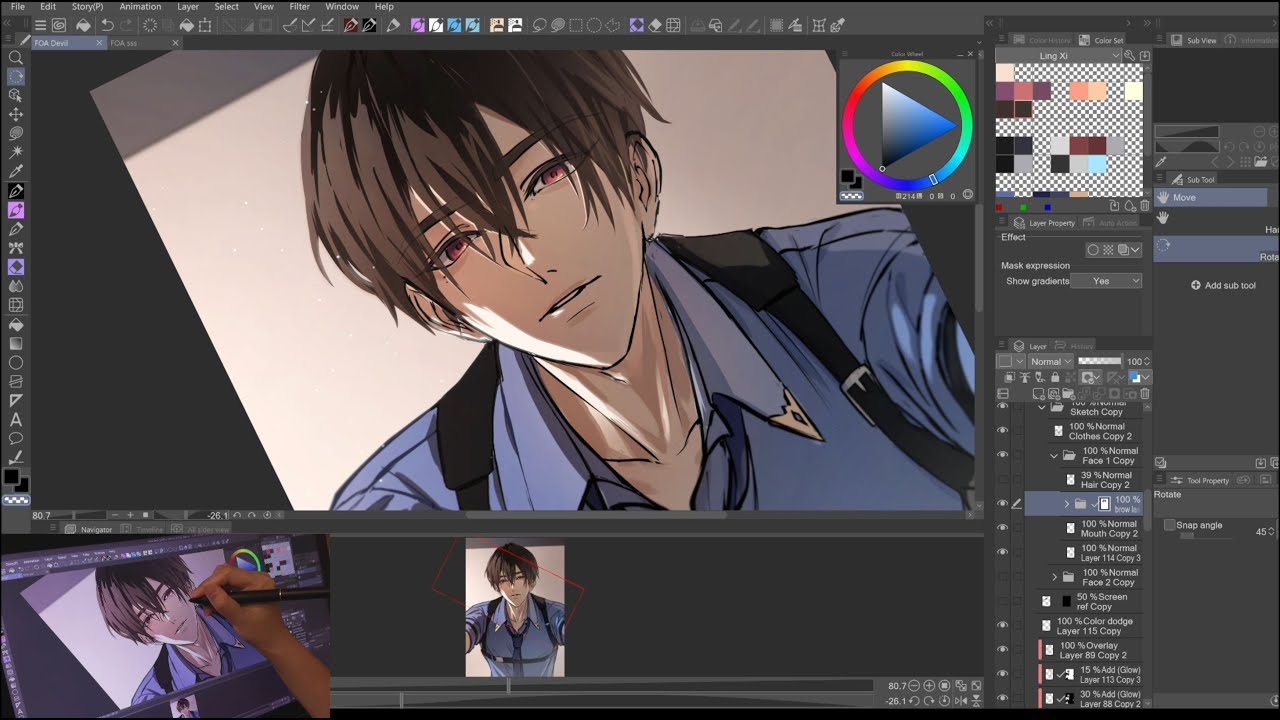
Task: Select the Gradient tool
Action: tap(16, 343)
